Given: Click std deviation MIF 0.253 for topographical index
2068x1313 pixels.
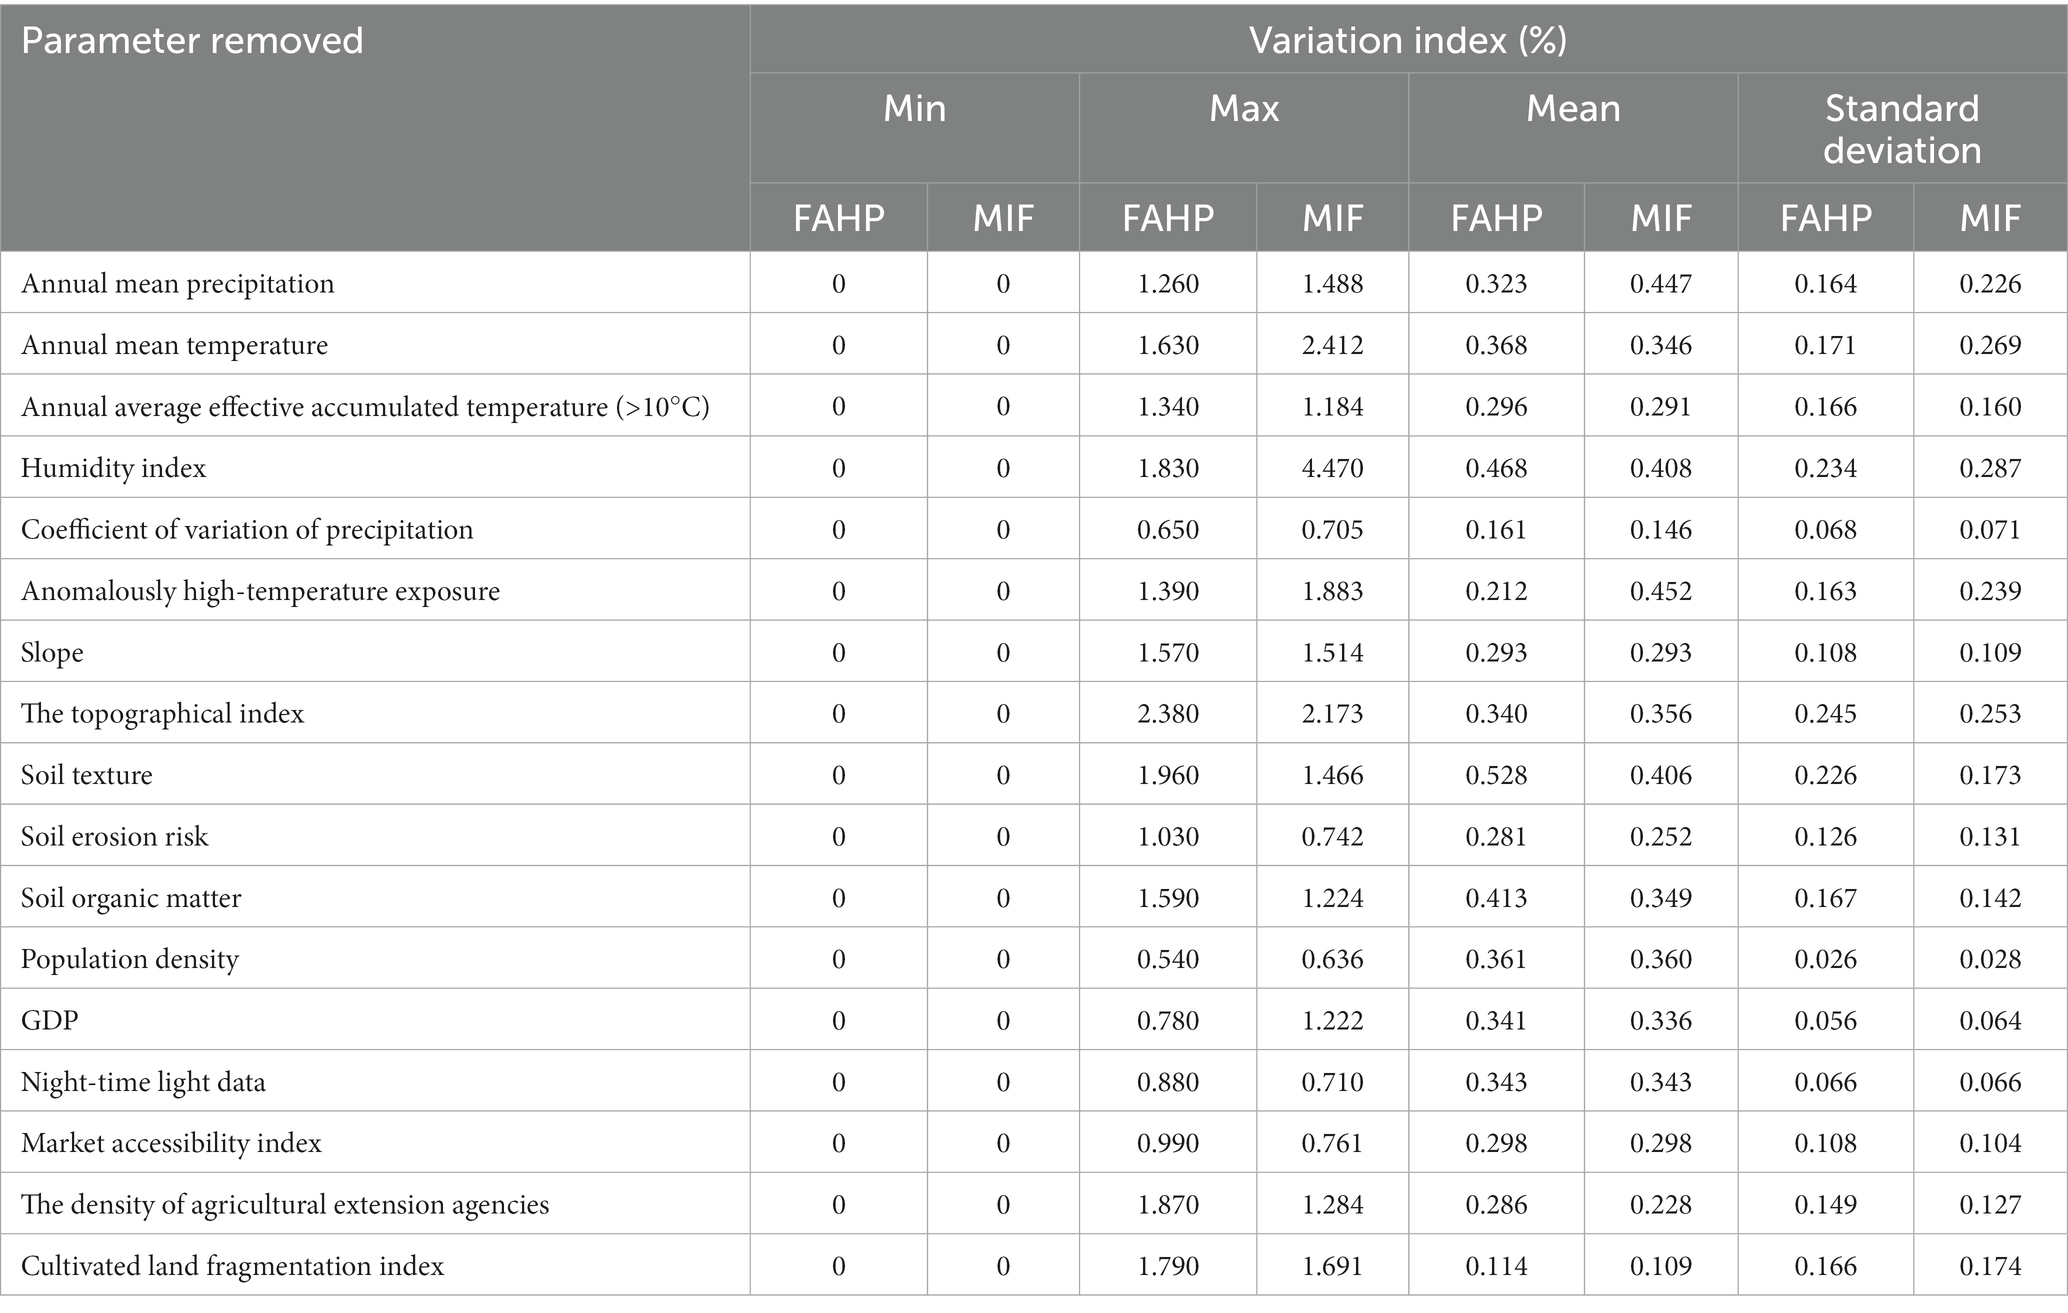Looking at the screenshot, I should click(x=1990, y=714).
